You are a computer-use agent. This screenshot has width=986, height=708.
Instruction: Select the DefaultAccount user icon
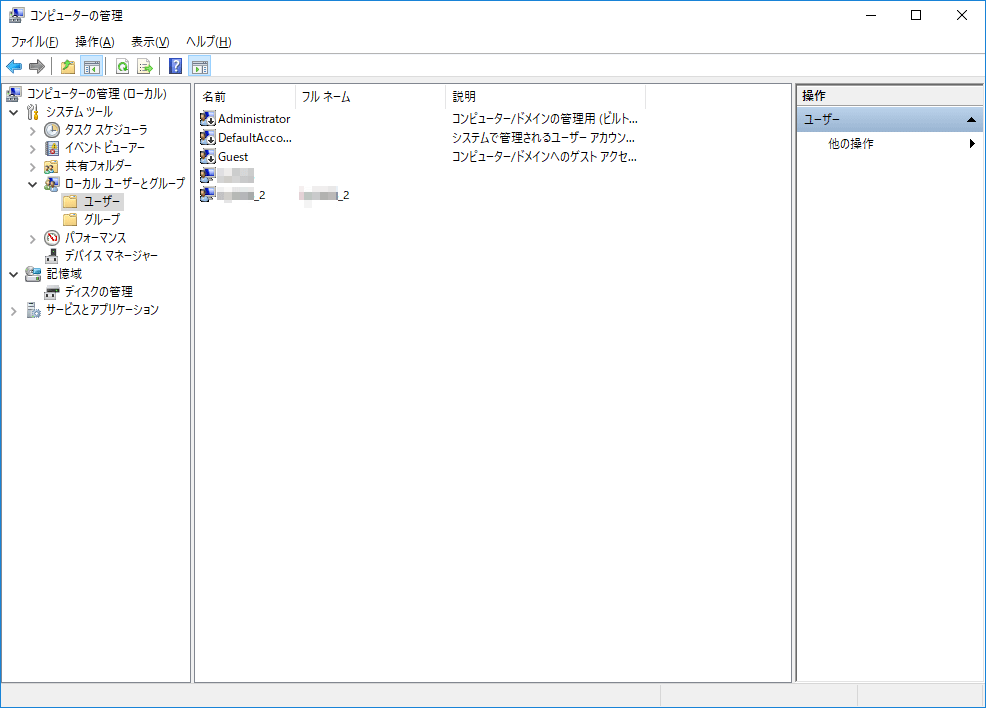pos(208,137)
